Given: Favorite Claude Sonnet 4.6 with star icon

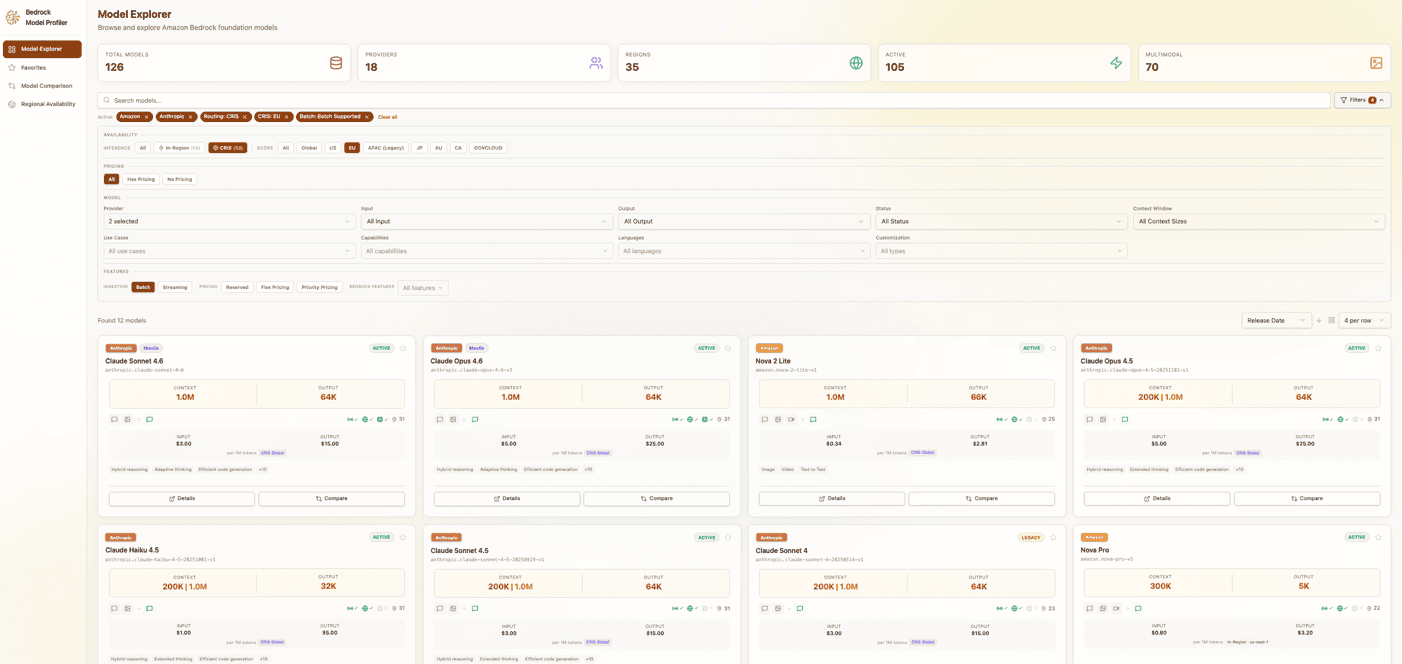Looking at the screenshot, I should [x=403, y=348].
